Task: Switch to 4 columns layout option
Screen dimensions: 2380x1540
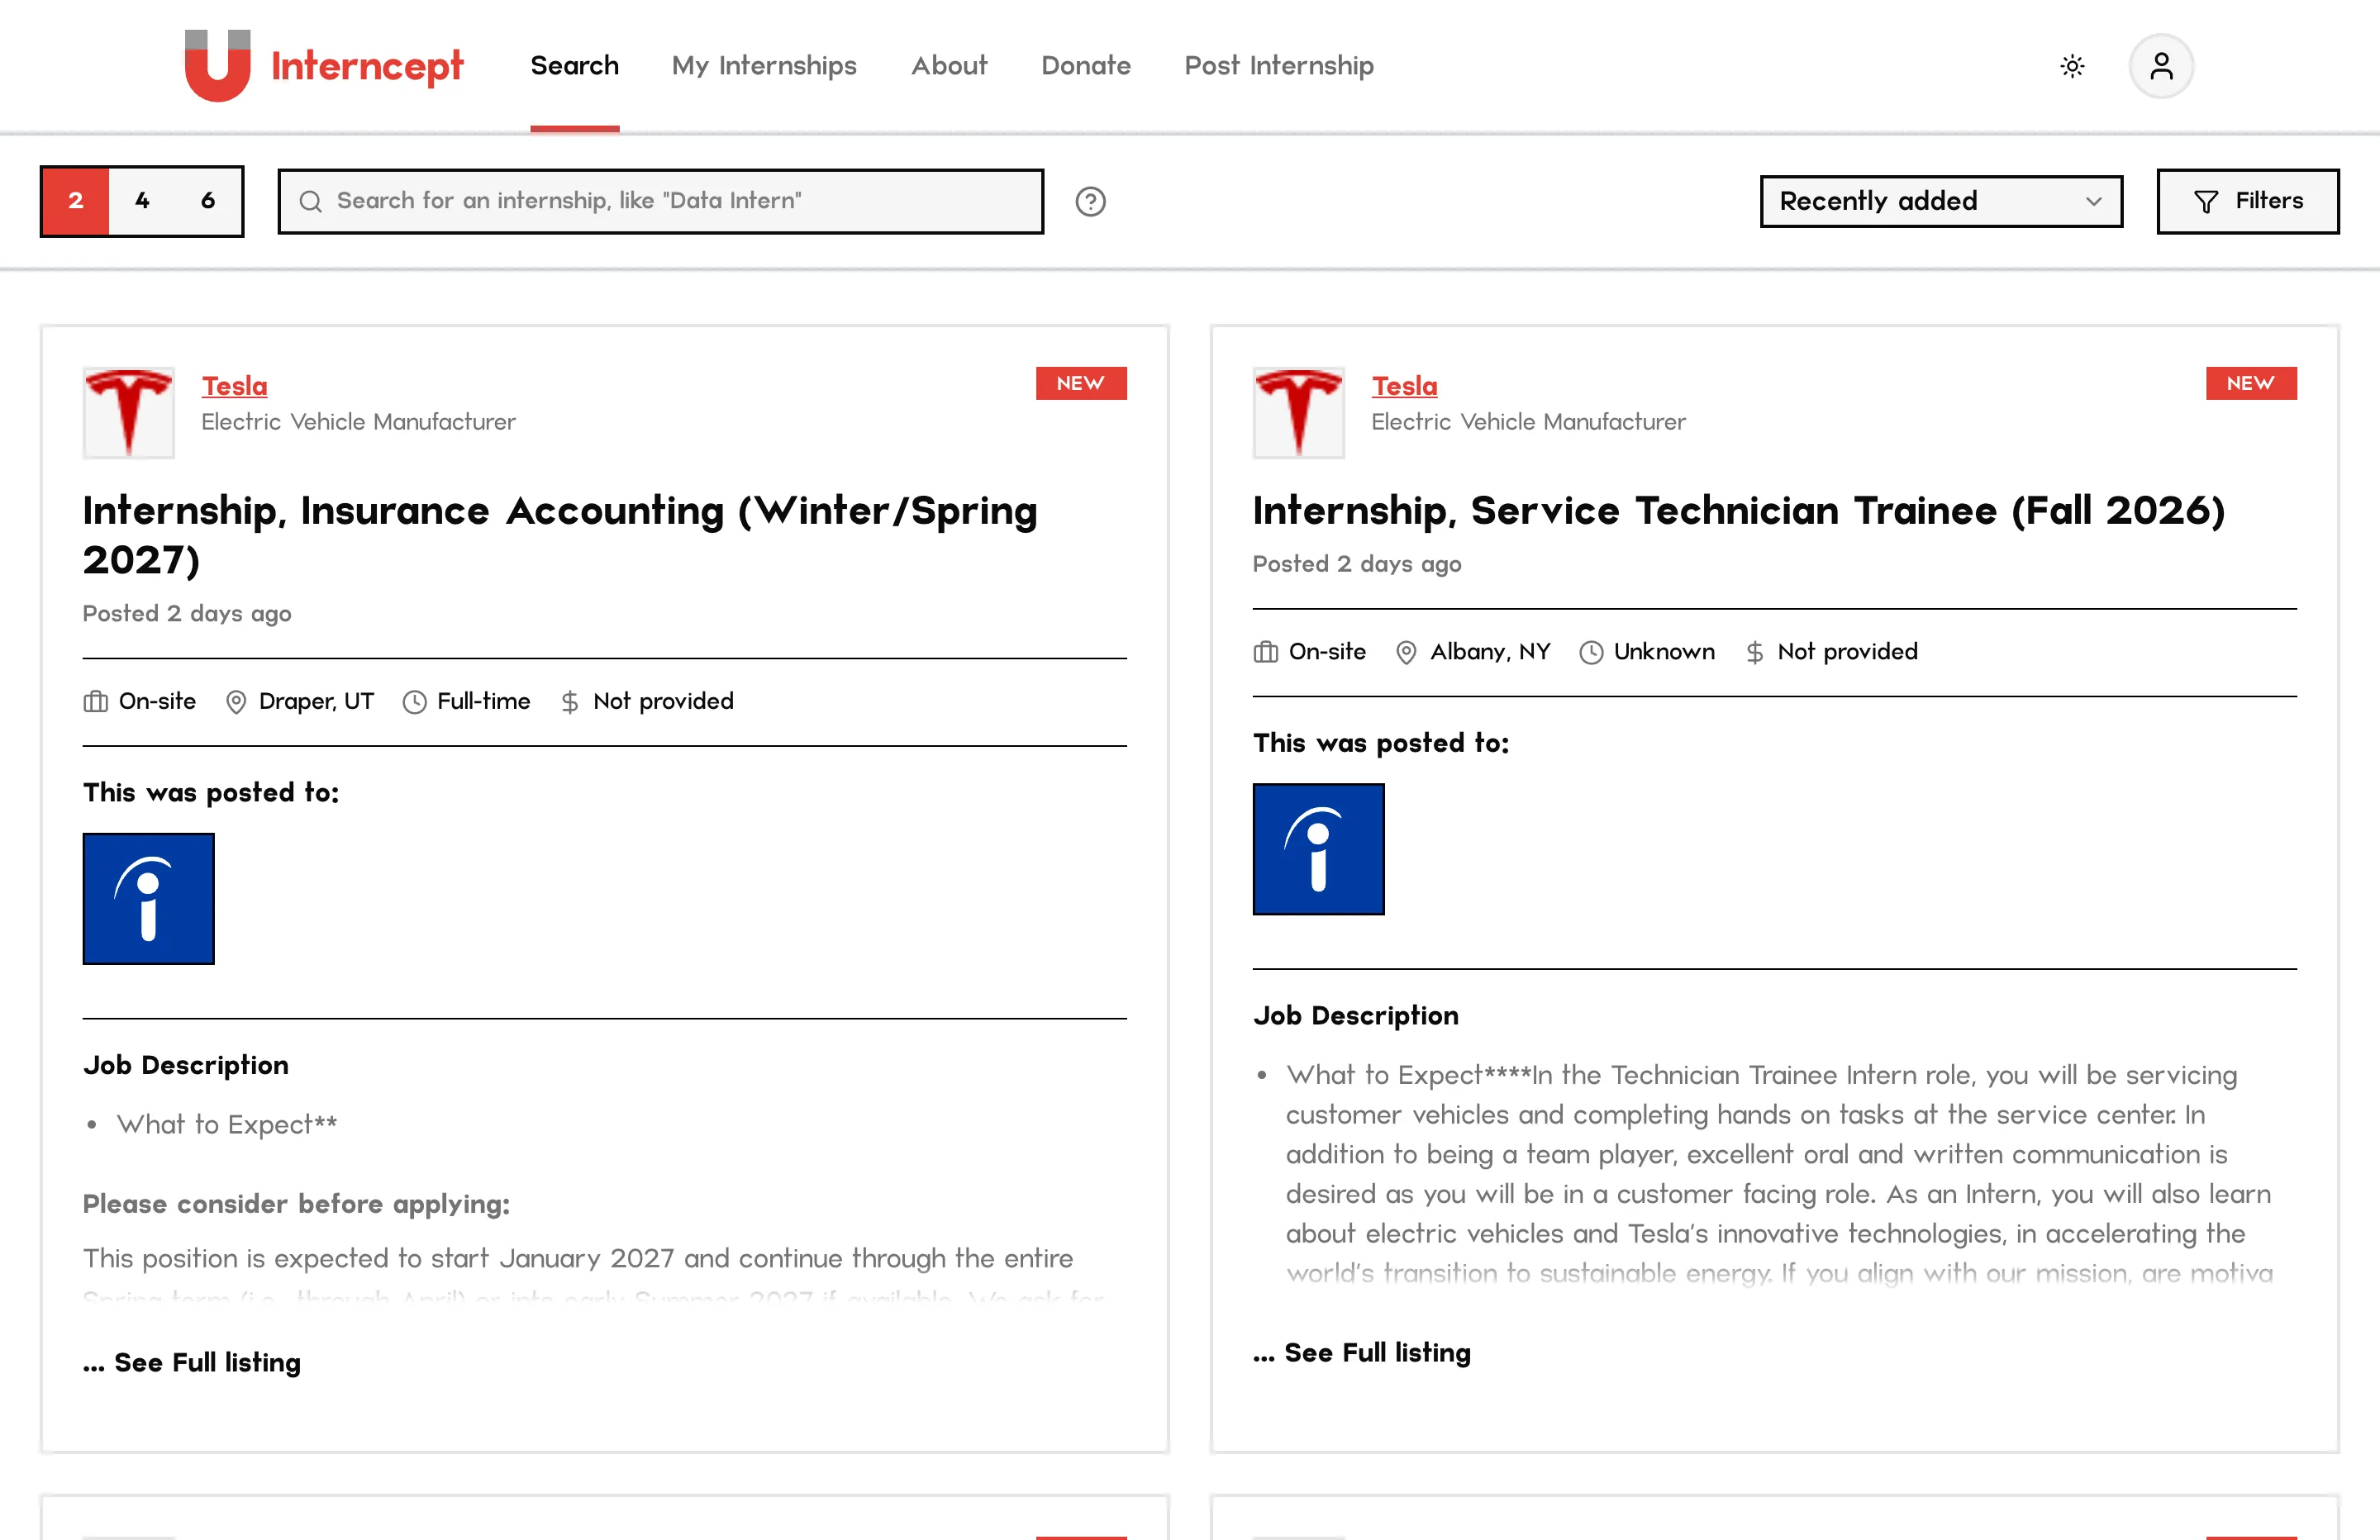Action: pyautogui.click(x=142, y=201)
